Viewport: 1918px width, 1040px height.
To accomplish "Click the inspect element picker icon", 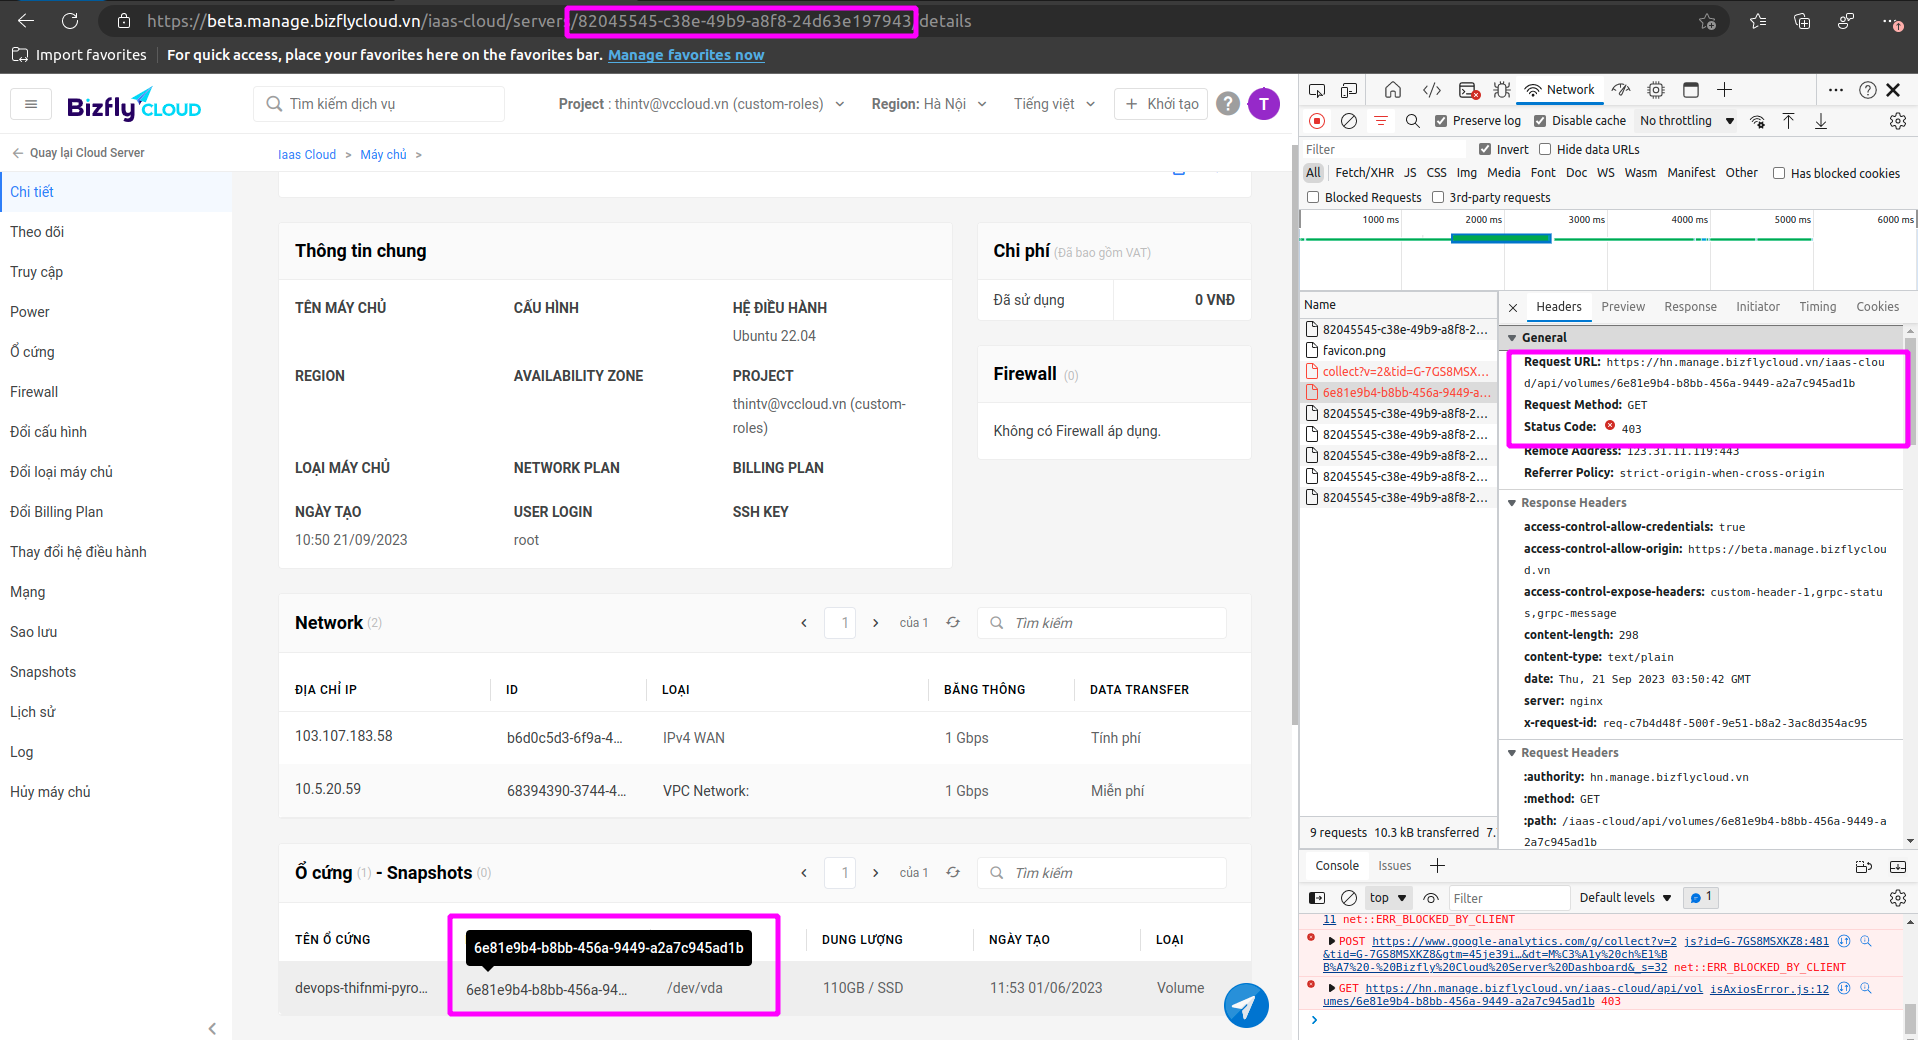I will pos(1317,90).
